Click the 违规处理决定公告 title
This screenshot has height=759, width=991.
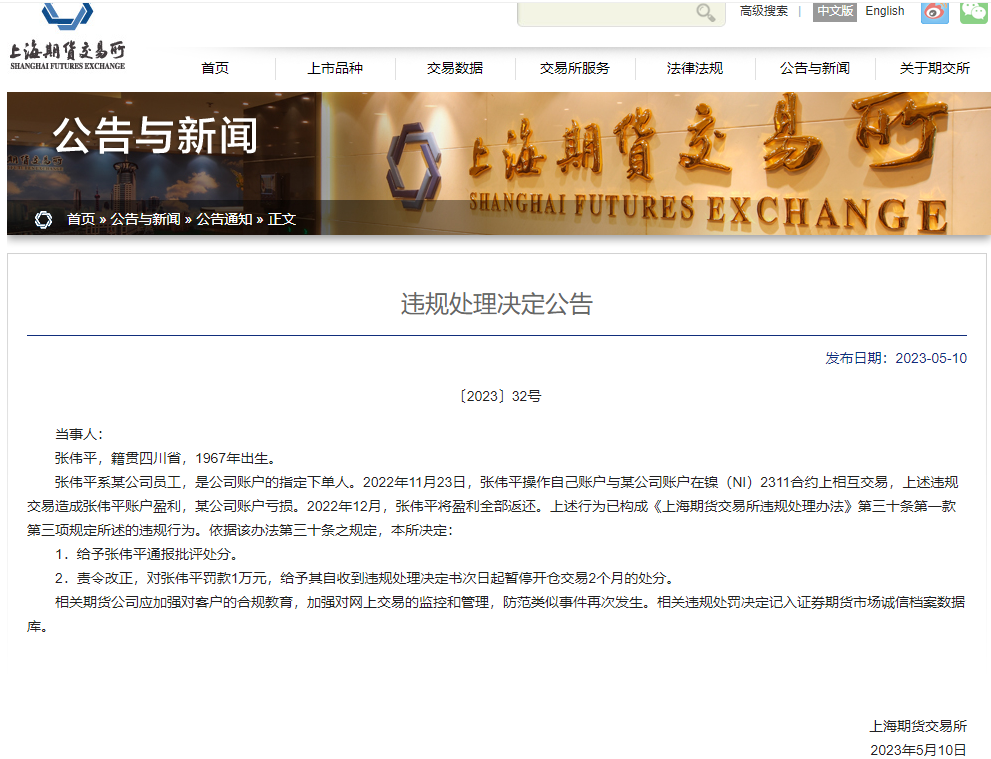(x=497, y=304)
